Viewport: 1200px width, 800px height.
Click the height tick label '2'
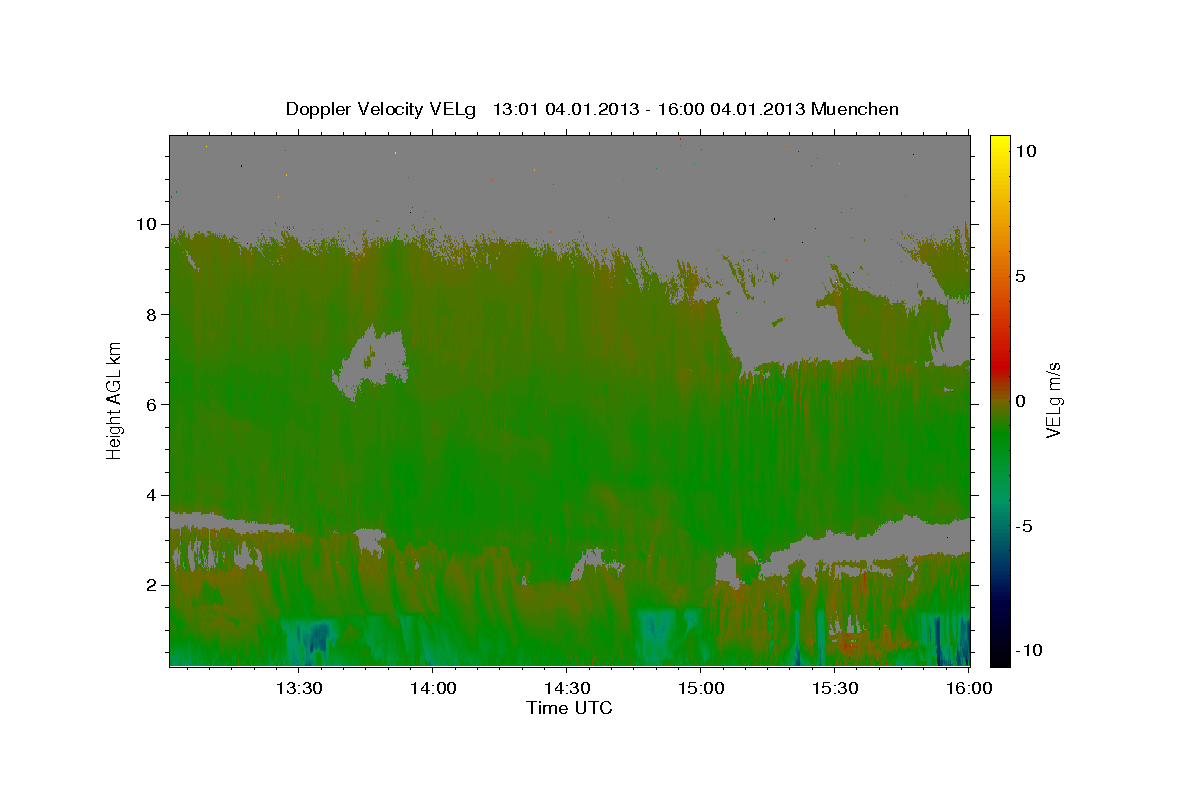154,585
